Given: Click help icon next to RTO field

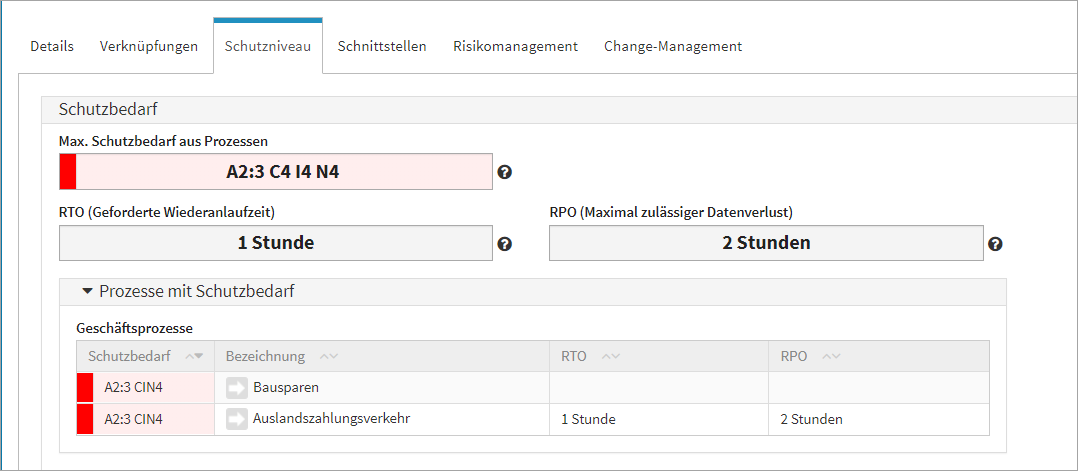Looking at the screenshot, I should pyautogui.click(x=505, y=244).
